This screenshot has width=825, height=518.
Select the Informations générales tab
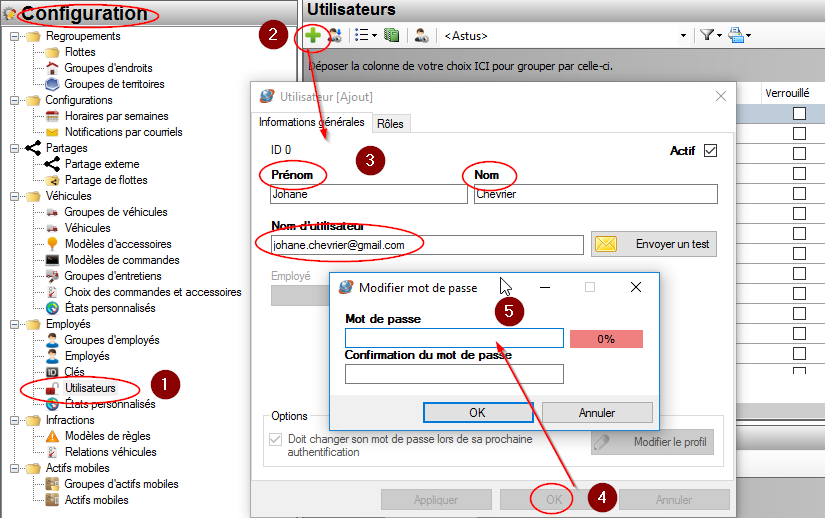311,122
